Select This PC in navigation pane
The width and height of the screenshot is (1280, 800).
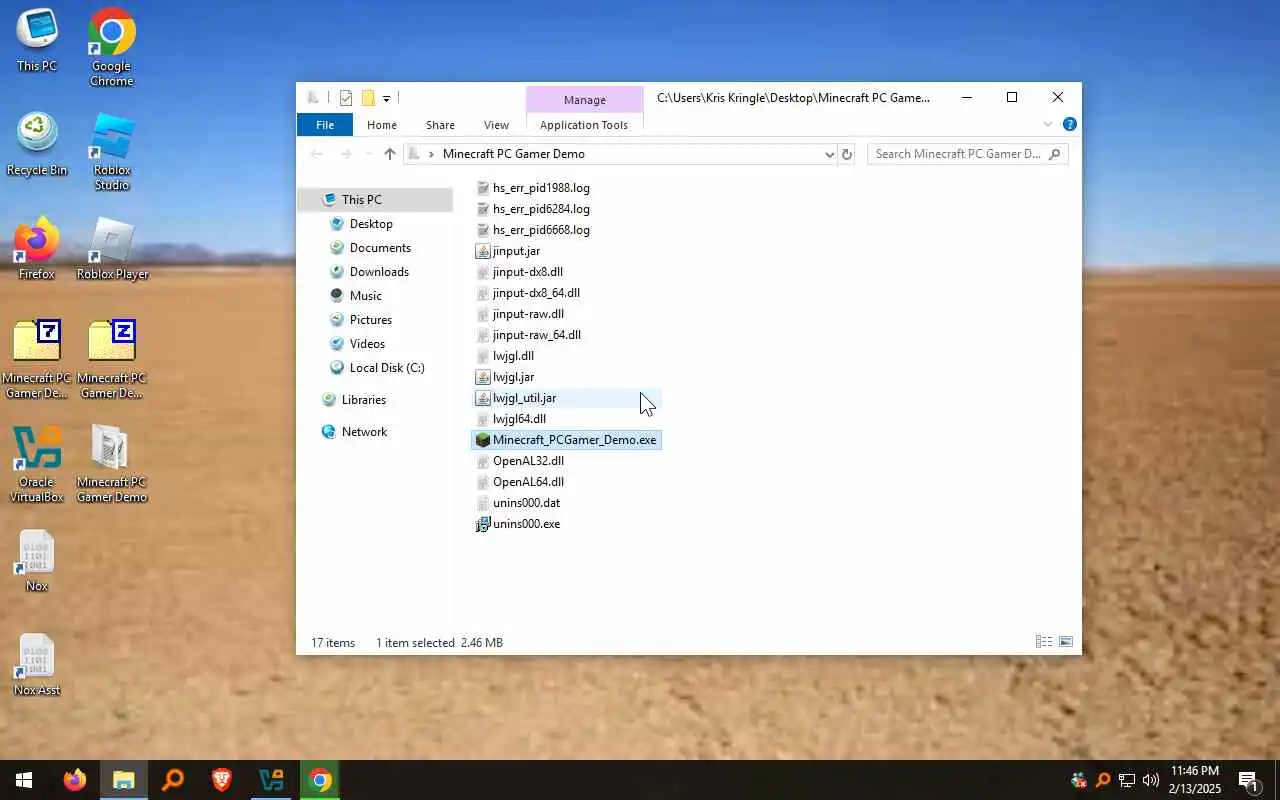(x=376, y=200)
